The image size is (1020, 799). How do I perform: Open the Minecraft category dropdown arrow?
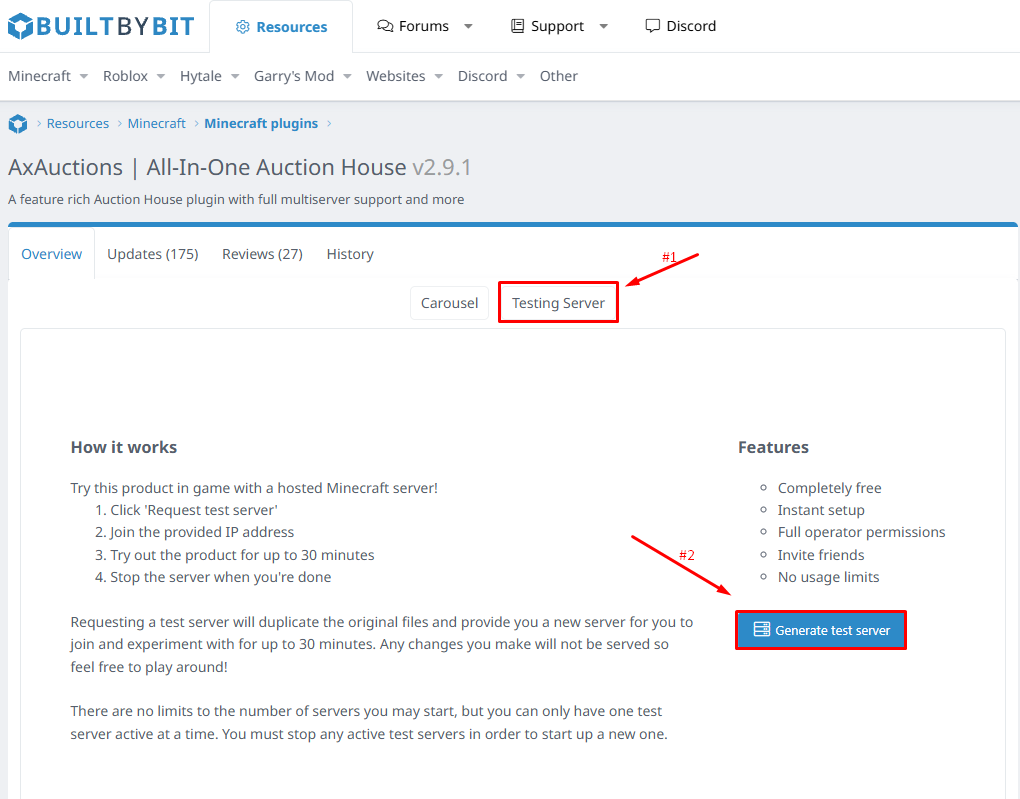84,76
